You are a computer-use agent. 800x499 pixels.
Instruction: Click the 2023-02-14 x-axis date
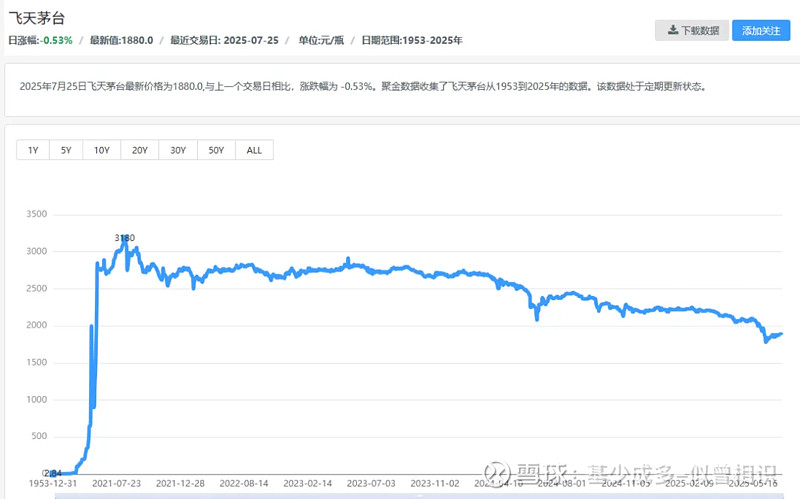tap(308, 483)
